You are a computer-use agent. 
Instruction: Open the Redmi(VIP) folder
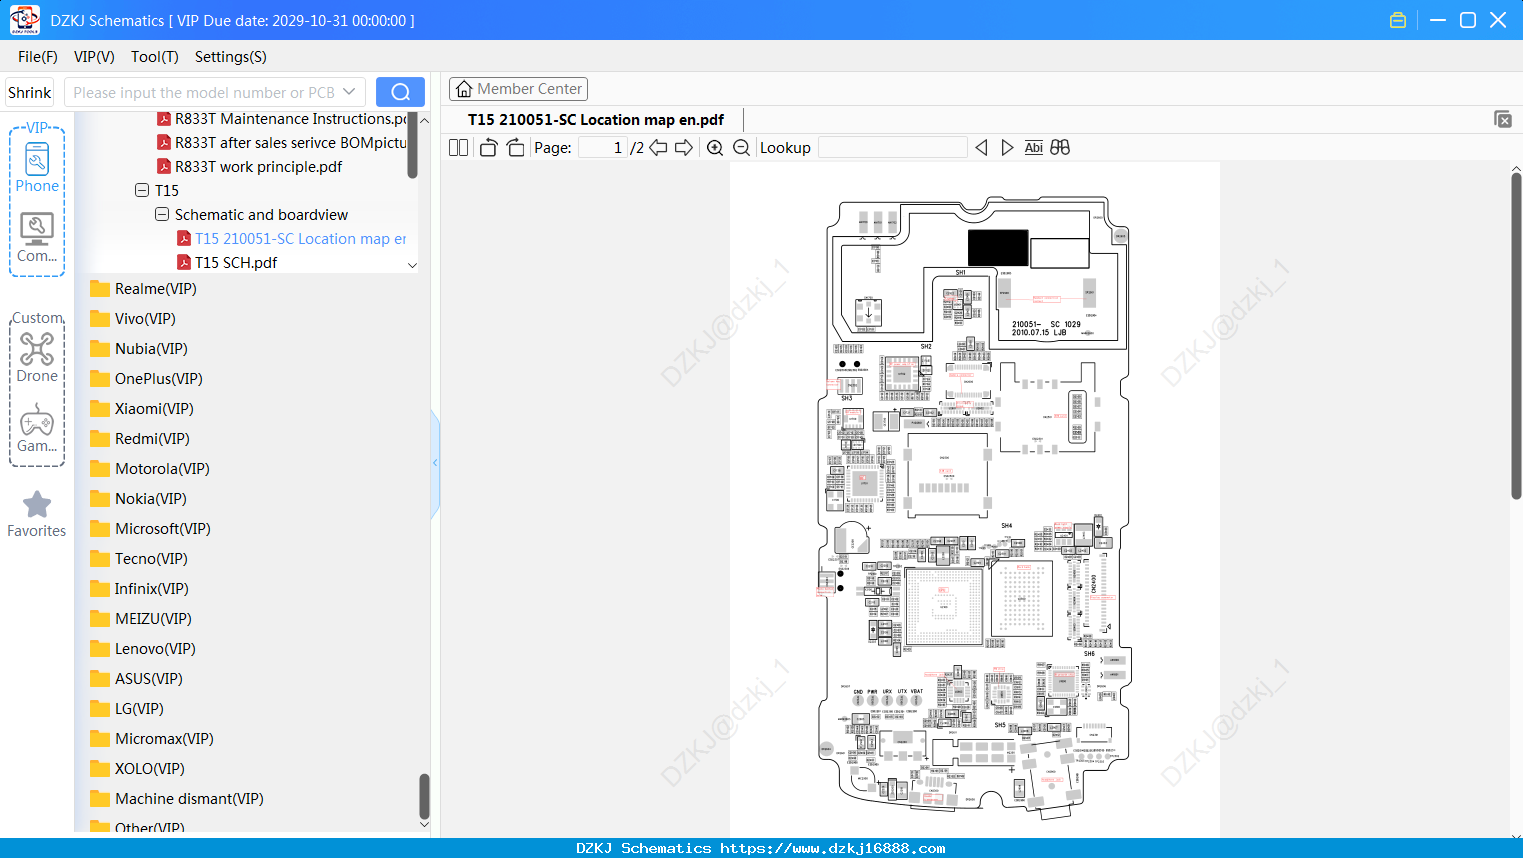(139, 439)
